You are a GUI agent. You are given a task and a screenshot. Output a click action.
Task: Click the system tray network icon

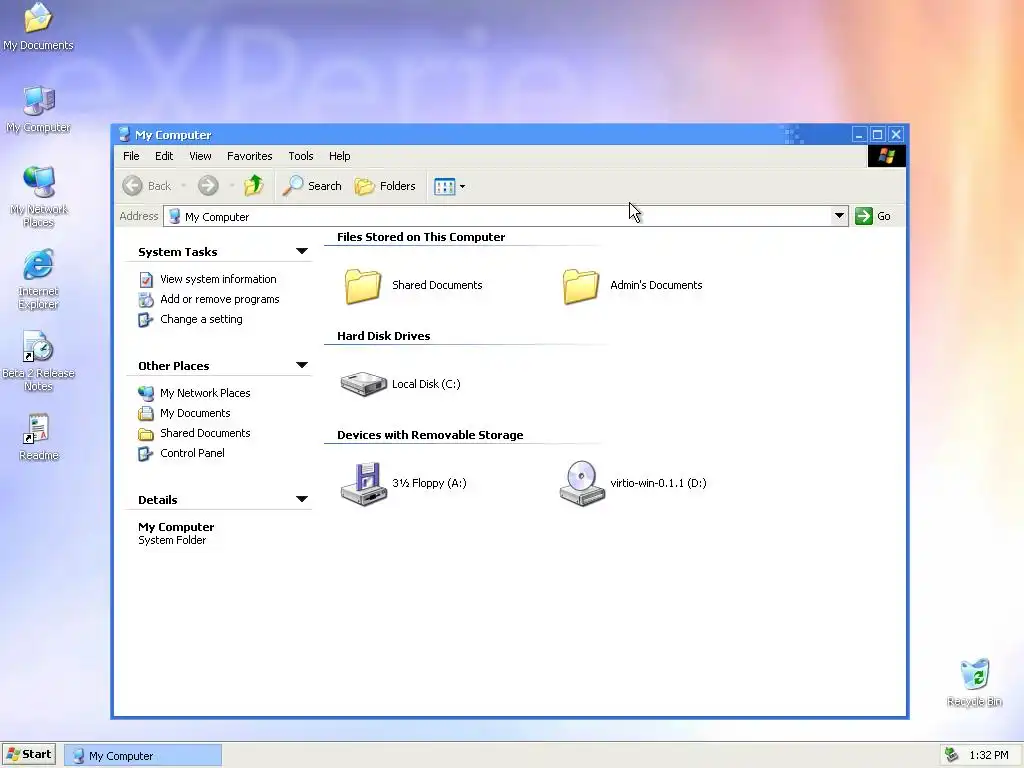pyautogui.click(x=952, y=755)
